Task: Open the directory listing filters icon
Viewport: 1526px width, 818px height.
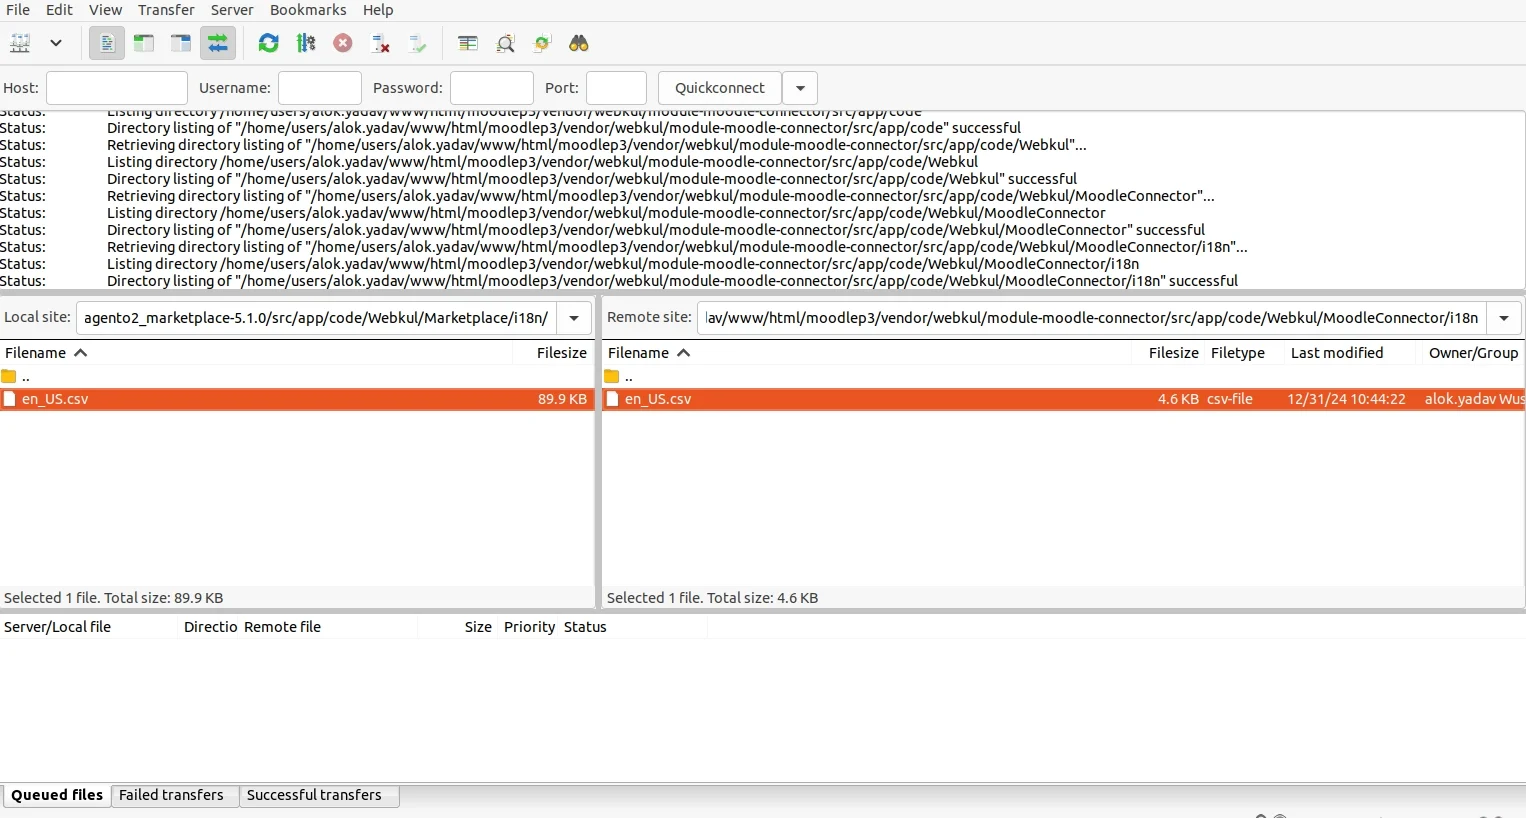Action: [467, 43]
